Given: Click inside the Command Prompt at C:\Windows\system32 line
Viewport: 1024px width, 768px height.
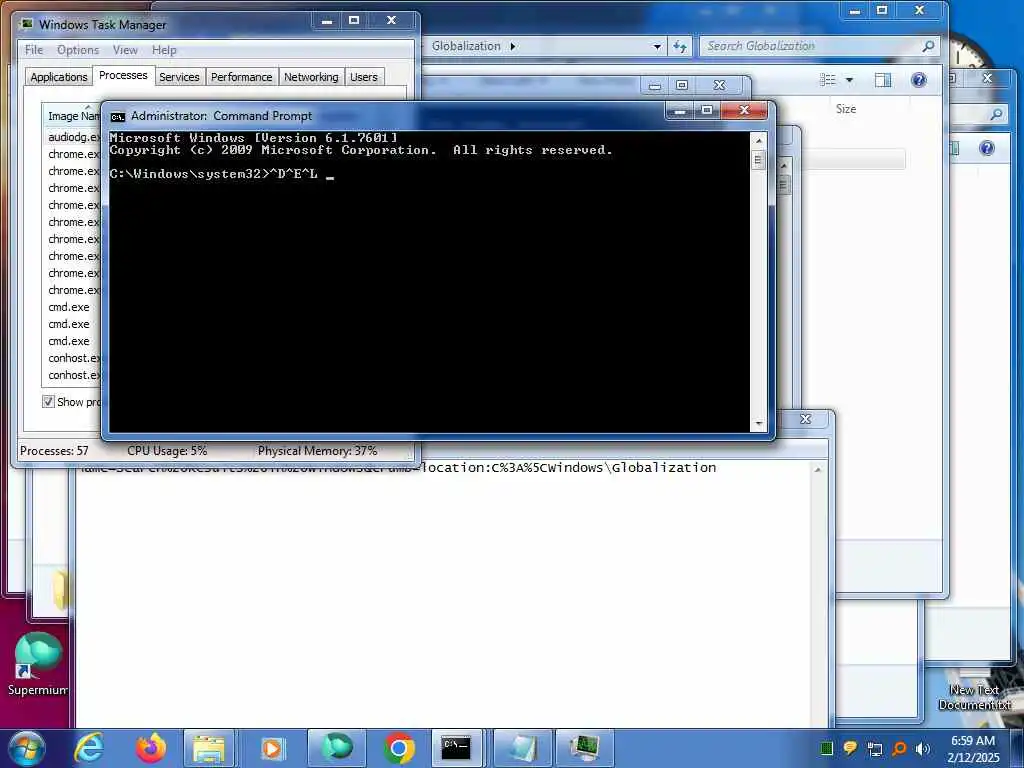Looking at the screenshot, I should point(222,174).
